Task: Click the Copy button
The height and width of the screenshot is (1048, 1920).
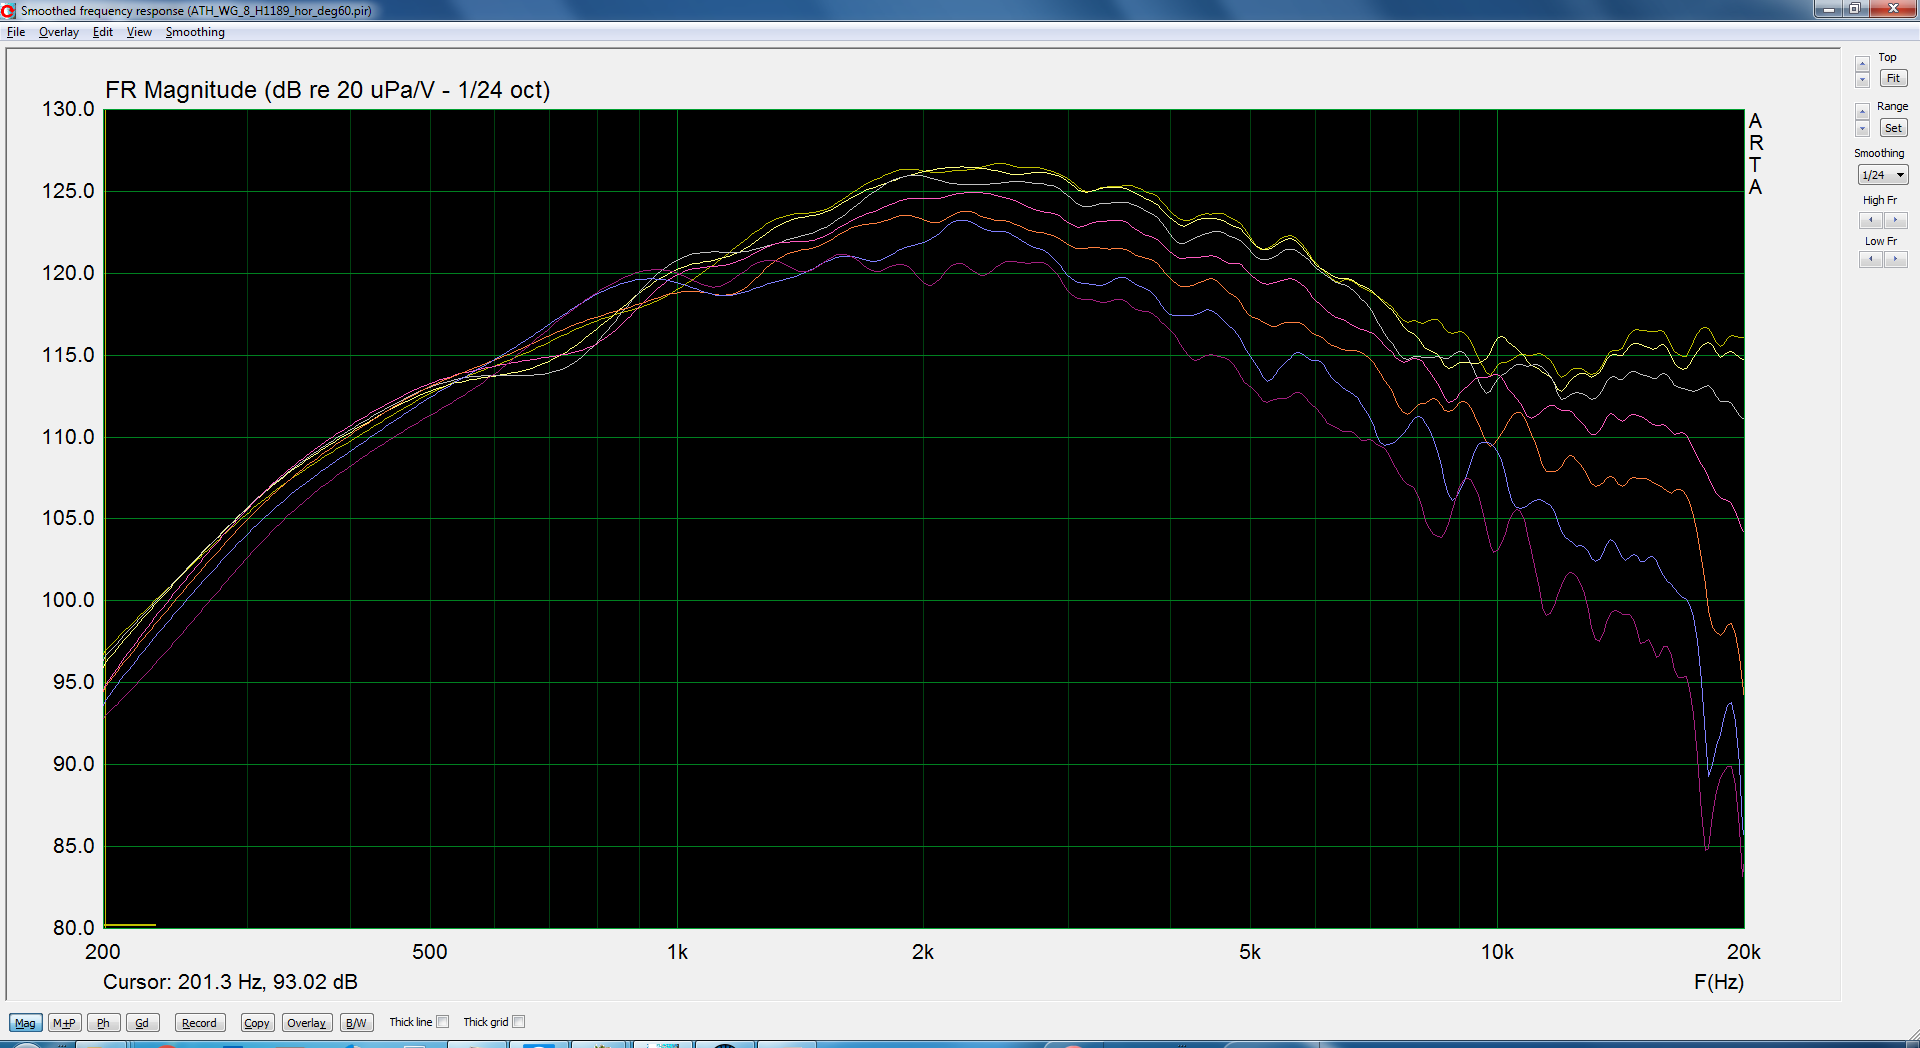Action: coord(257,1023)
